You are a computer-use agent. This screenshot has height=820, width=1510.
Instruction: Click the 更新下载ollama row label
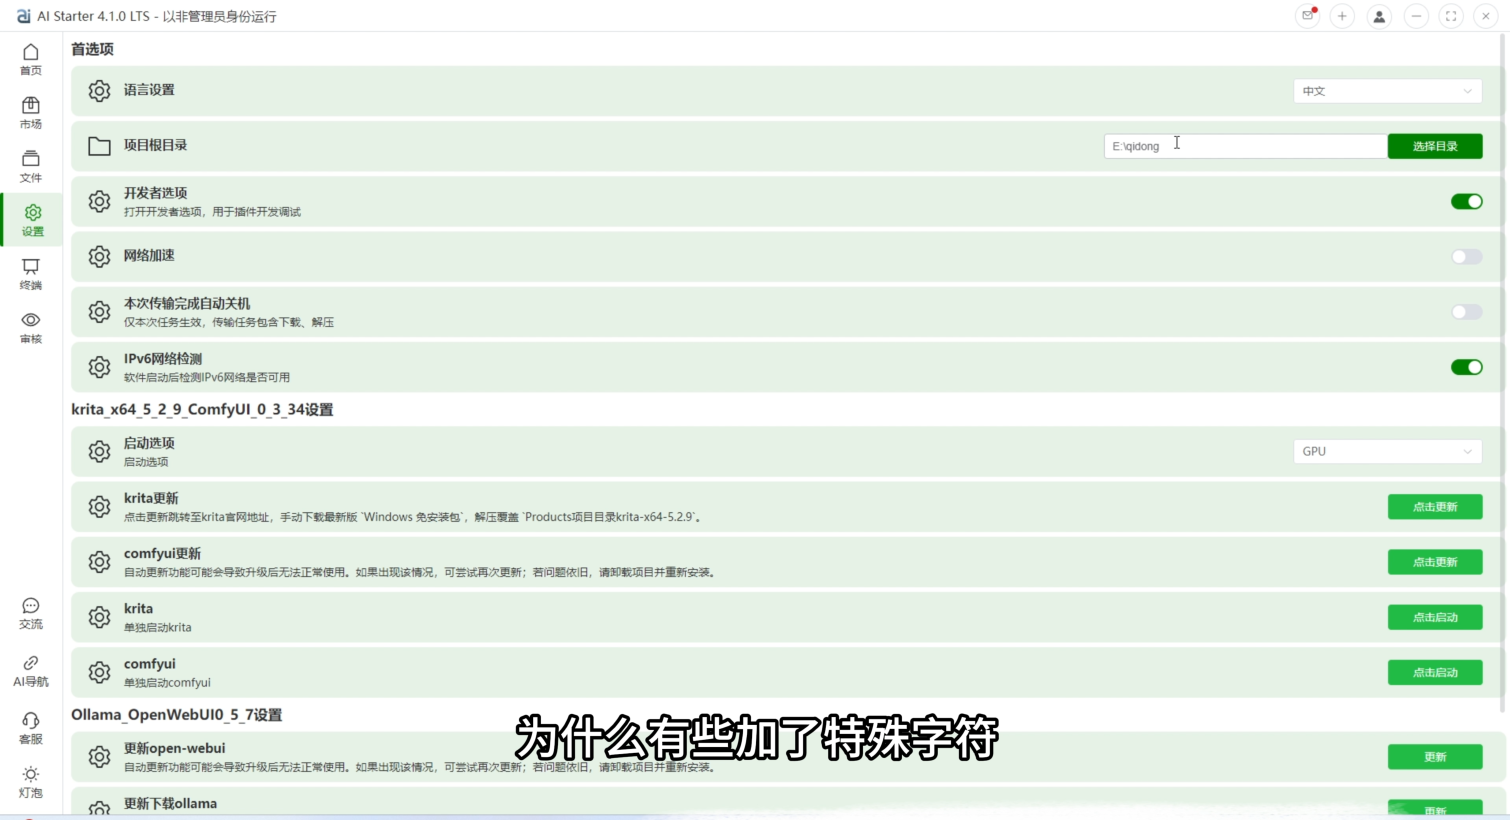170,803
